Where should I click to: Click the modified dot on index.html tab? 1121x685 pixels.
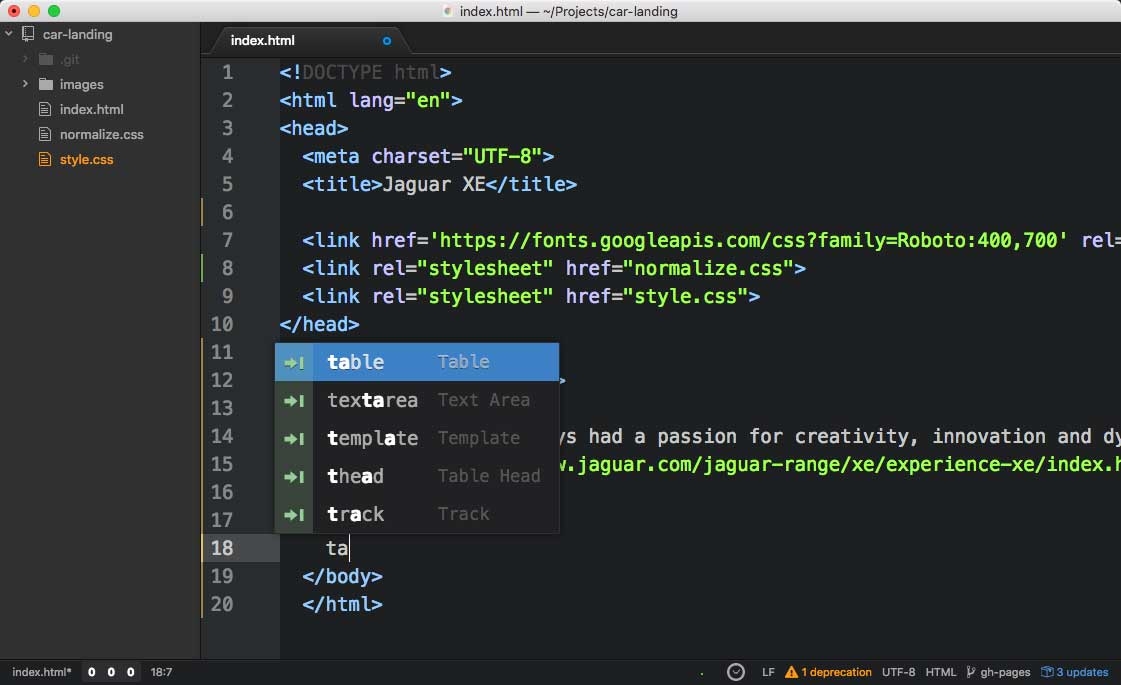[387, 41]
